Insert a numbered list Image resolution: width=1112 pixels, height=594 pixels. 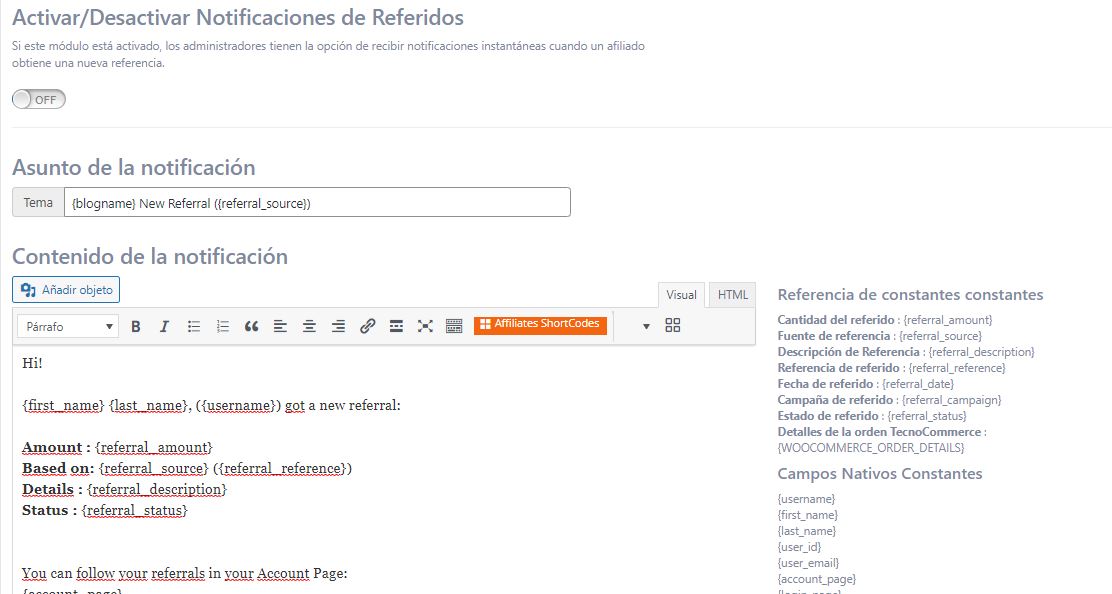(x=223, y=326)
